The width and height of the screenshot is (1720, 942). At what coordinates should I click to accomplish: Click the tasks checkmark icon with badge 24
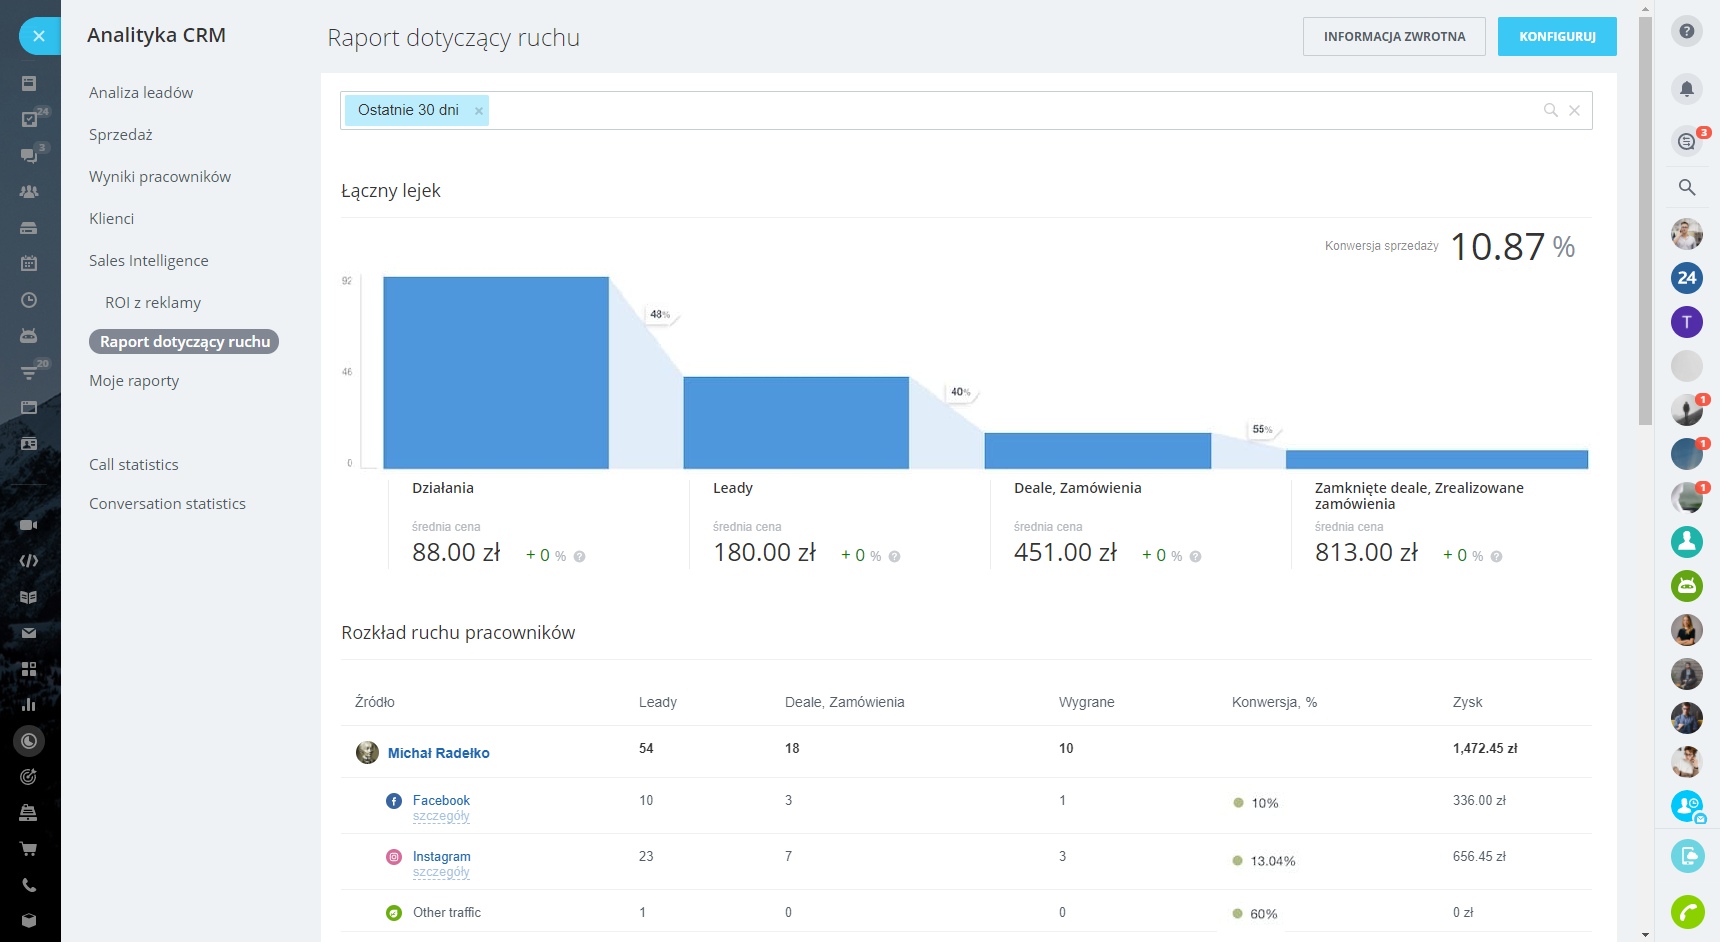click(29, 119)
